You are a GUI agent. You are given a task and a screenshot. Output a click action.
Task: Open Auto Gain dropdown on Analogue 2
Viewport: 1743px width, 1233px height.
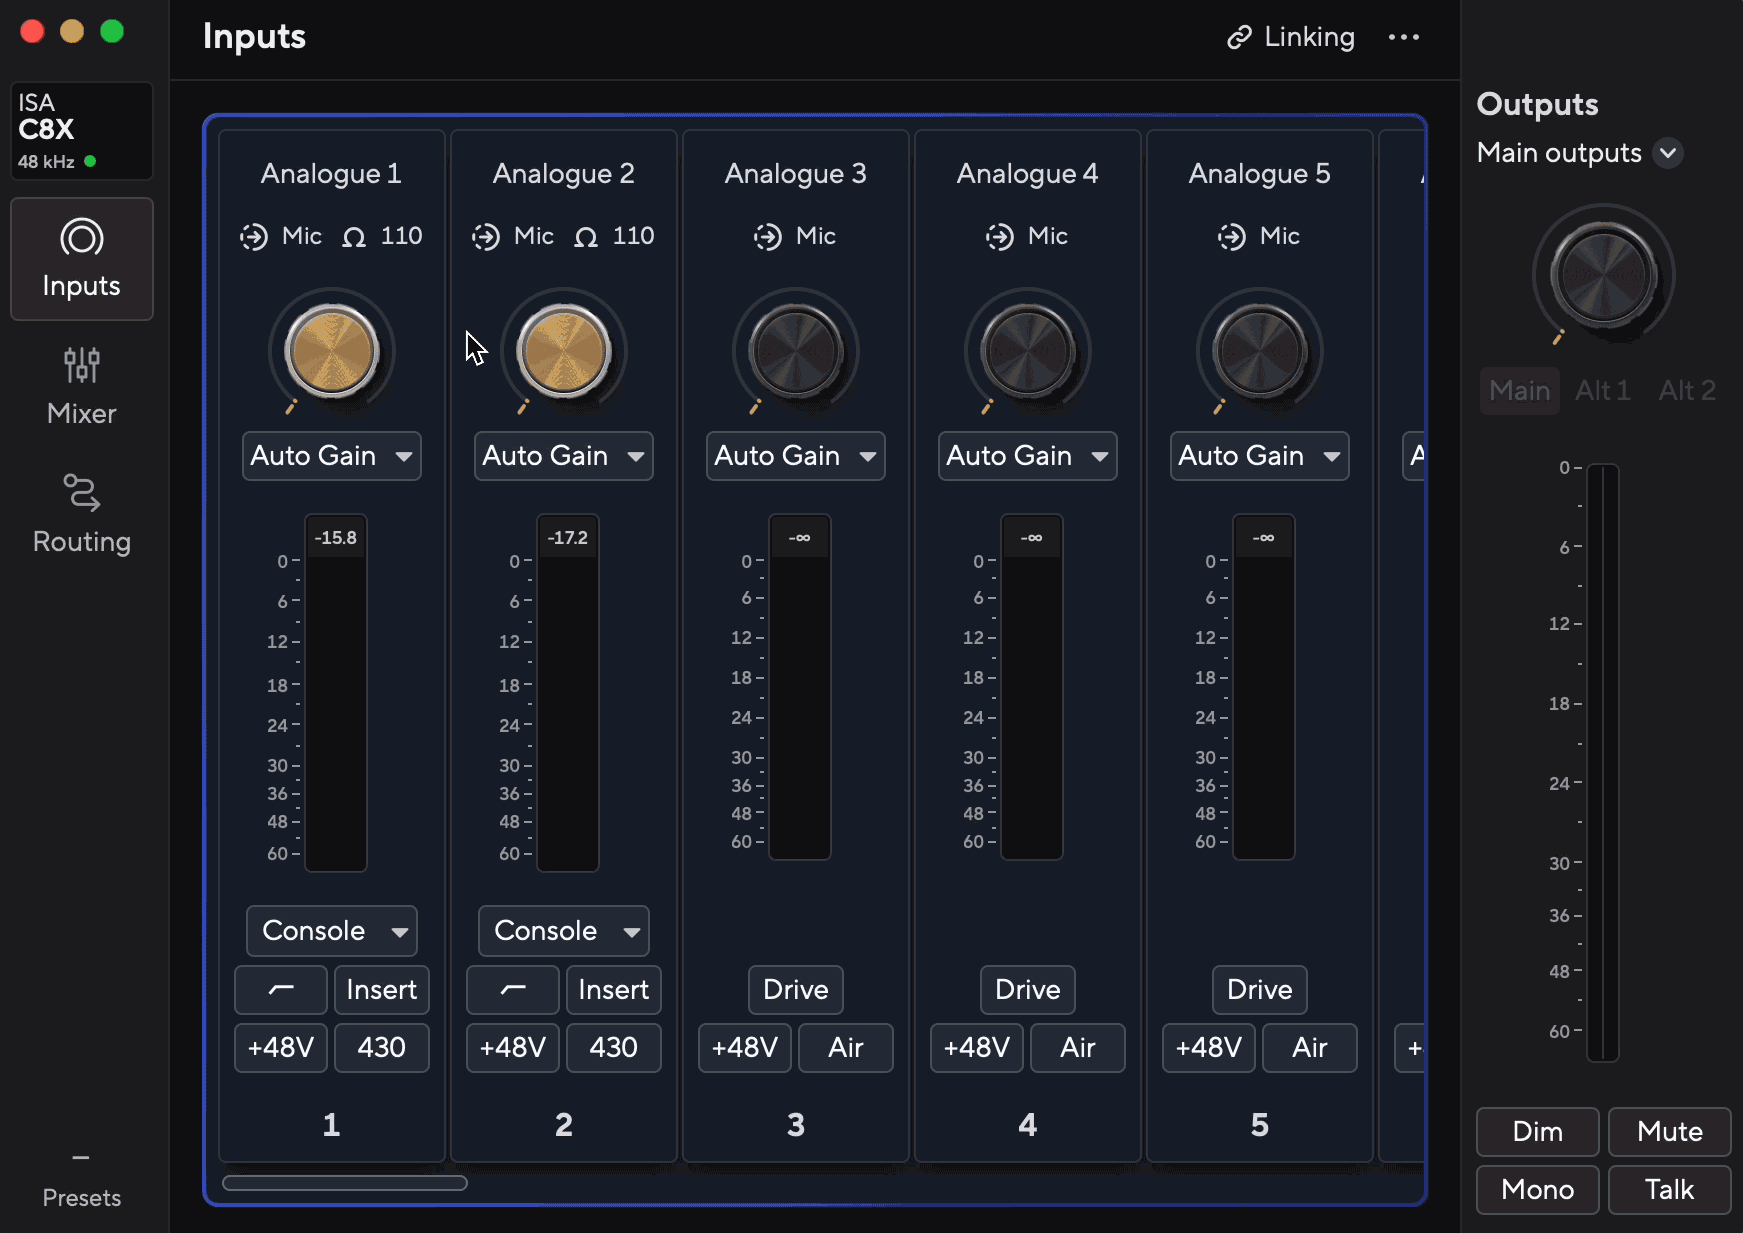[x=564, y=456]
